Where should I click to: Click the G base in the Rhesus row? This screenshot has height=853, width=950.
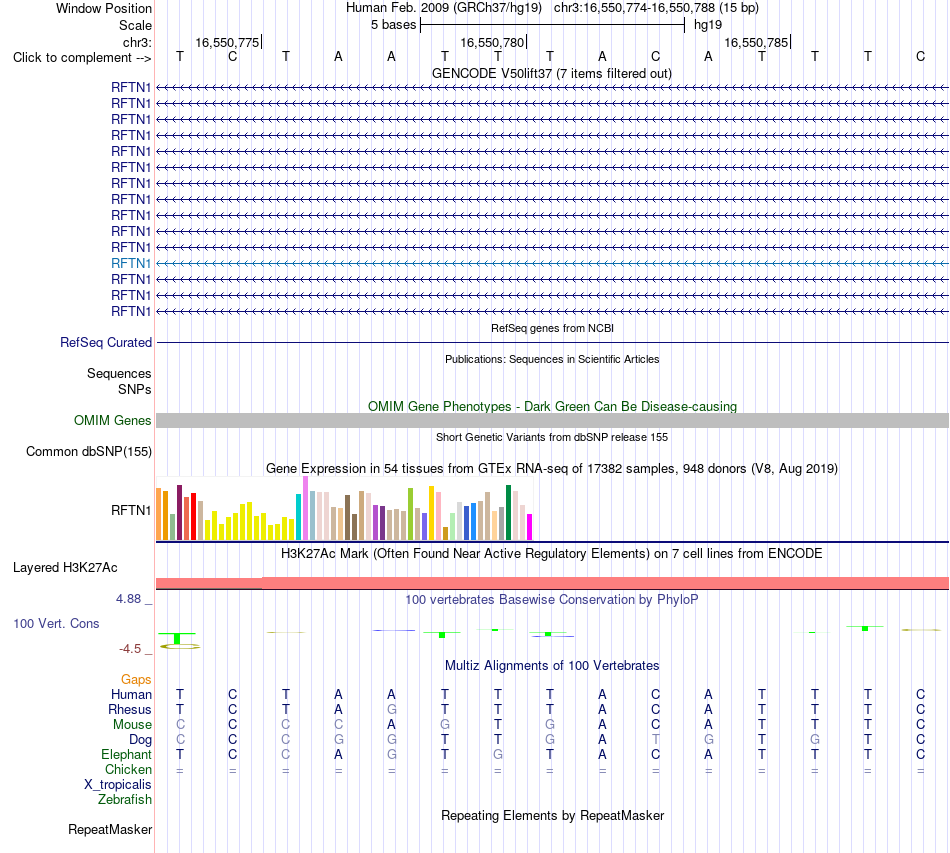click(391, 709)
